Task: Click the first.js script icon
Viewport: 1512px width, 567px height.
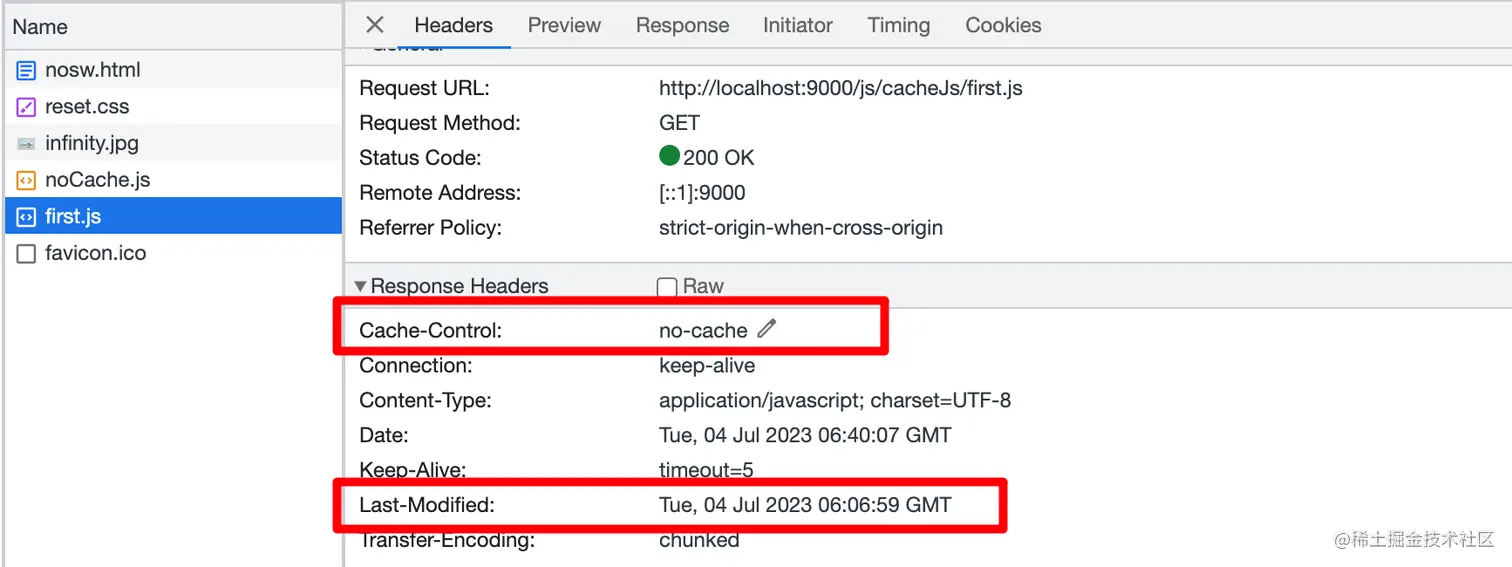Action: [x=27, y=217]
